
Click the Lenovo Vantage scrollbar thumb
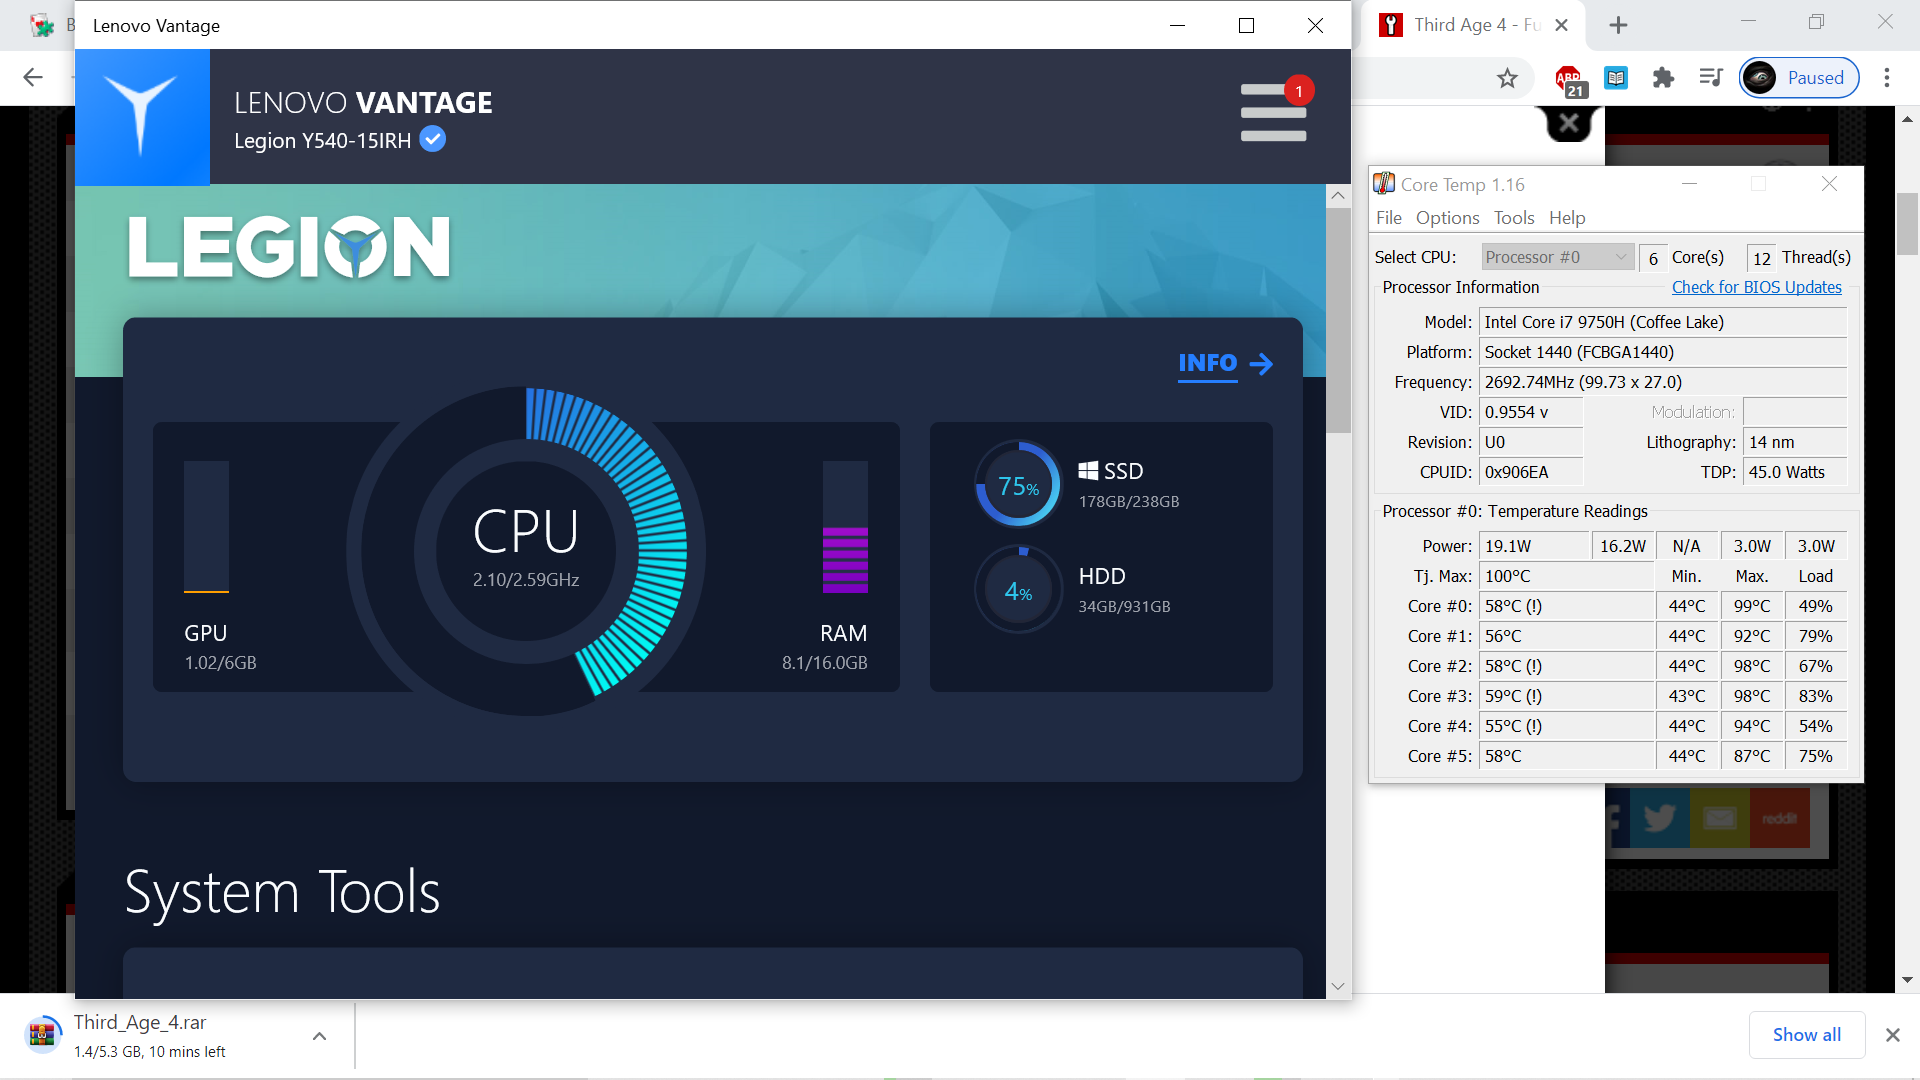[x=1338, y=320]
